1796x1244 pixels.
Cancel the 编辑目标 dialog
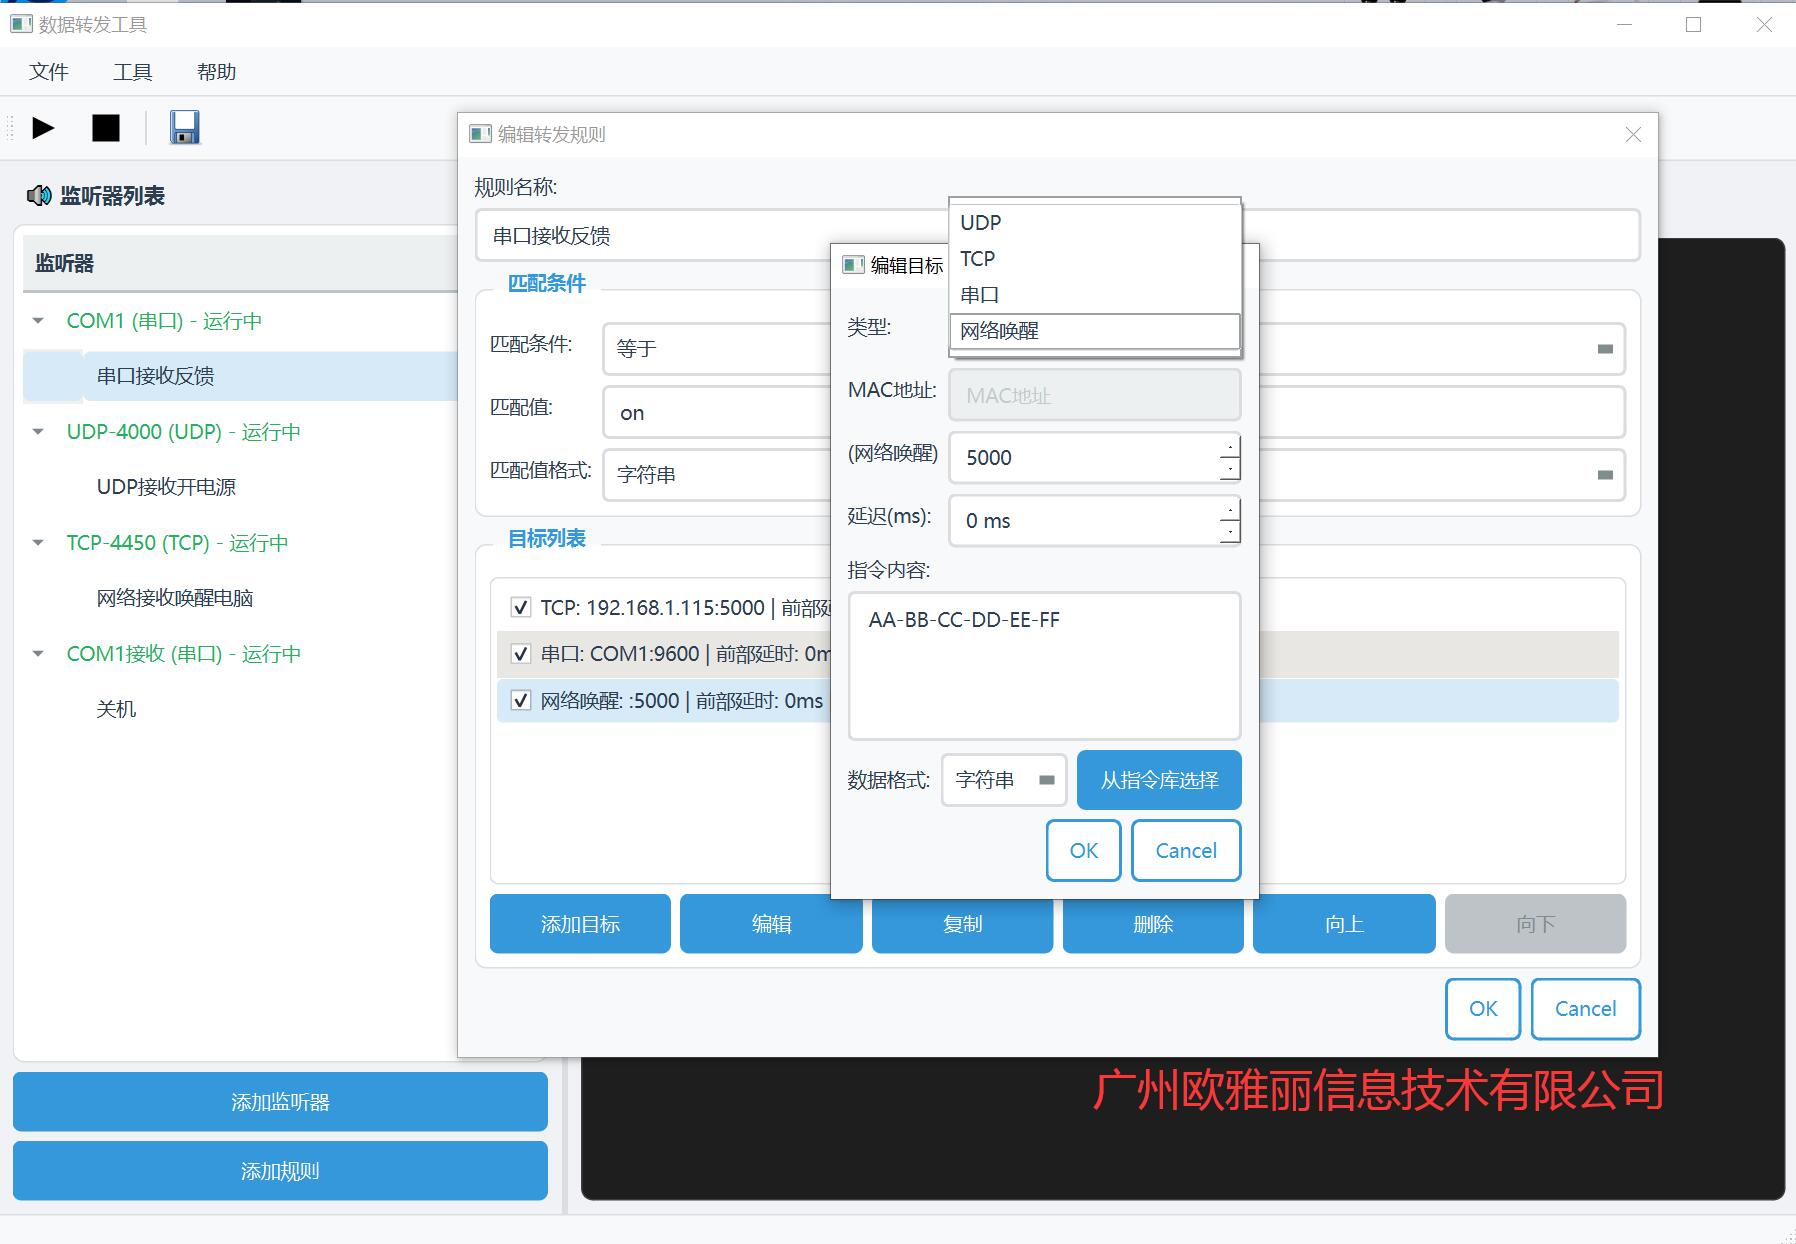[x=1186, y=851]
